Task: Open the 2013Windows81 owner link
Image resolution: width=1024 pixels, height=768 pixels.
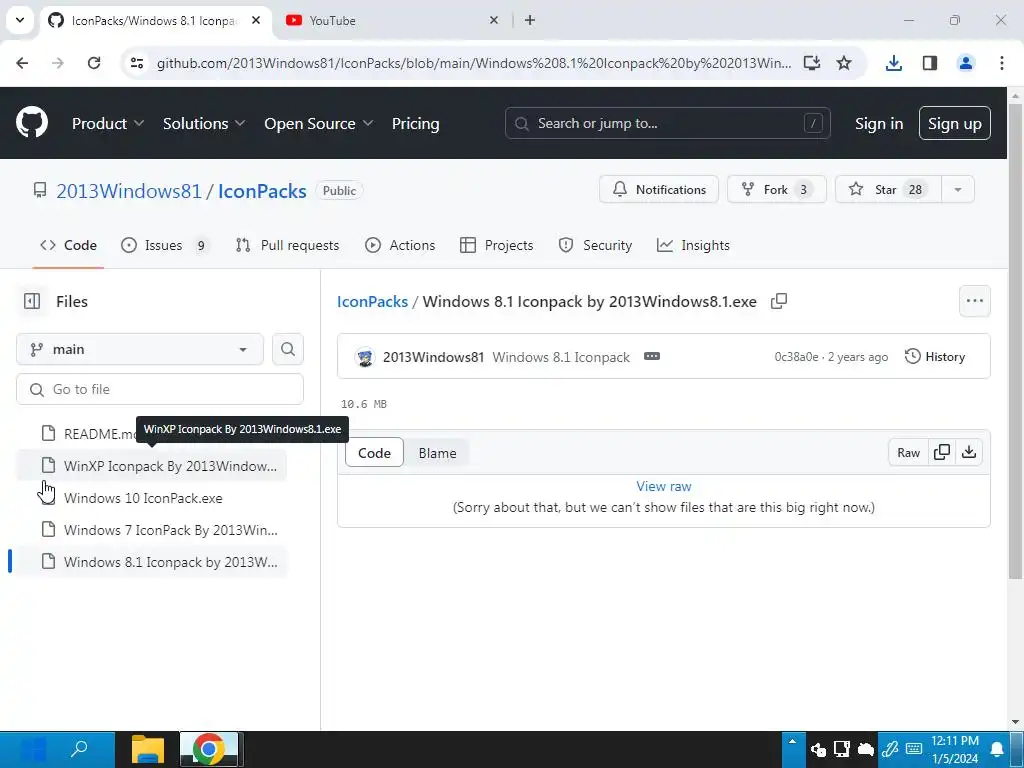Action: point(129,191)
